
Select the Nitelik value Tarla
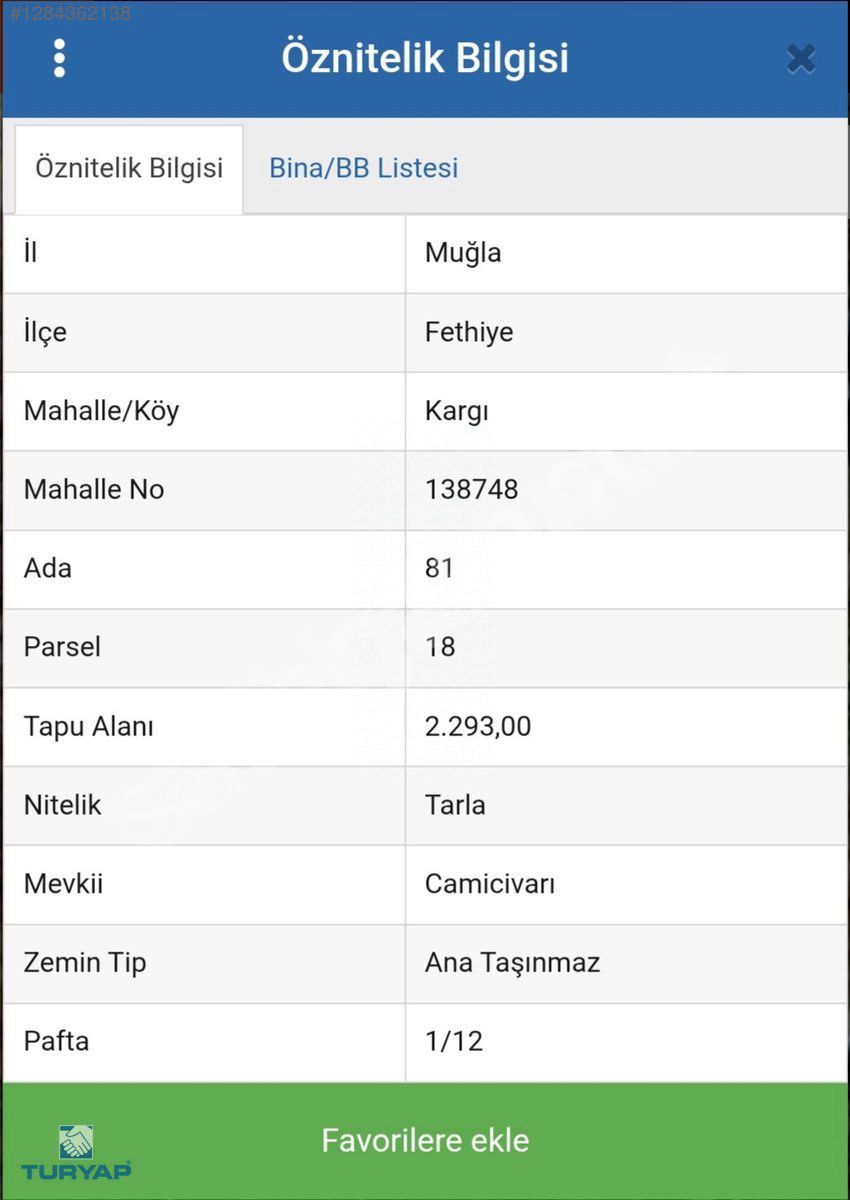tap(455, 805)
